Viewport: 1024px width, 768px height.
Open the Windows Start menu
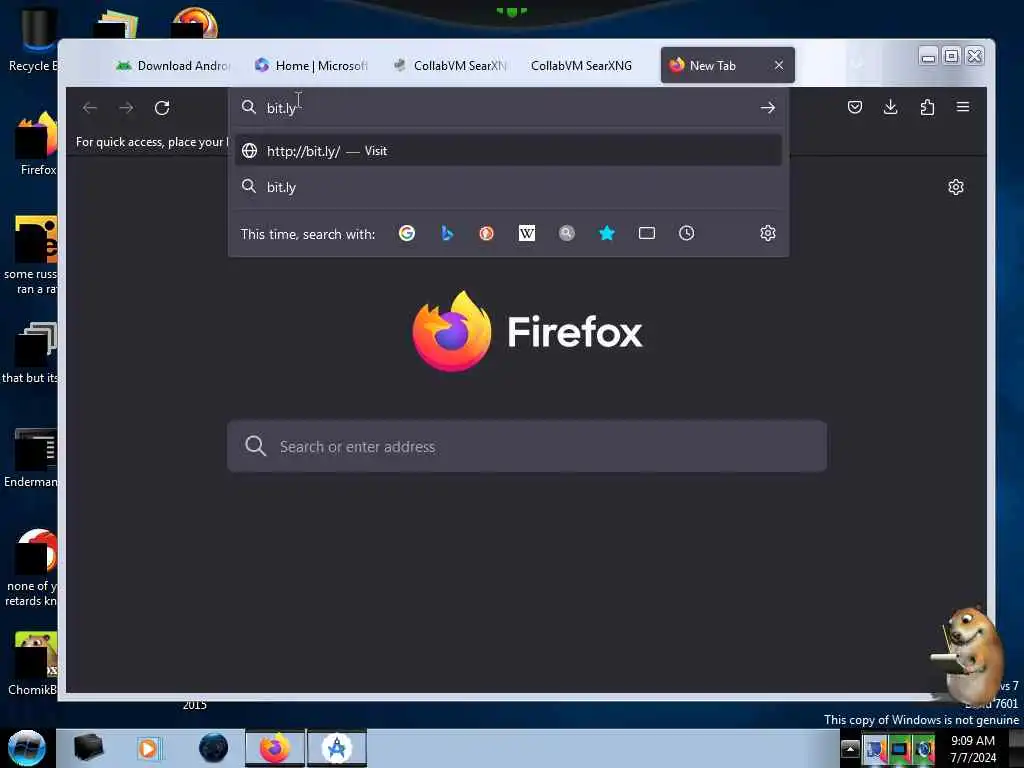[26, 748]
